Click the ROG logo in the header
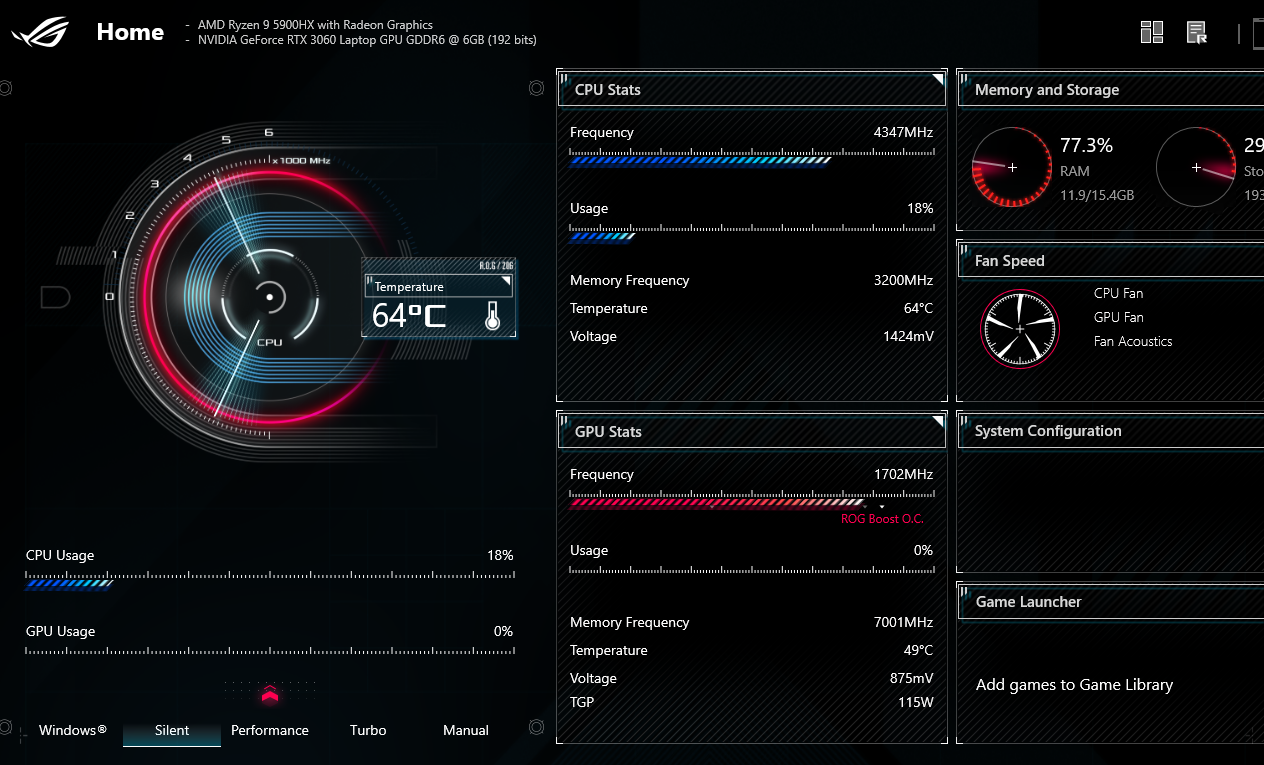Screen dimensions: 1264x765 coord(40,32)
